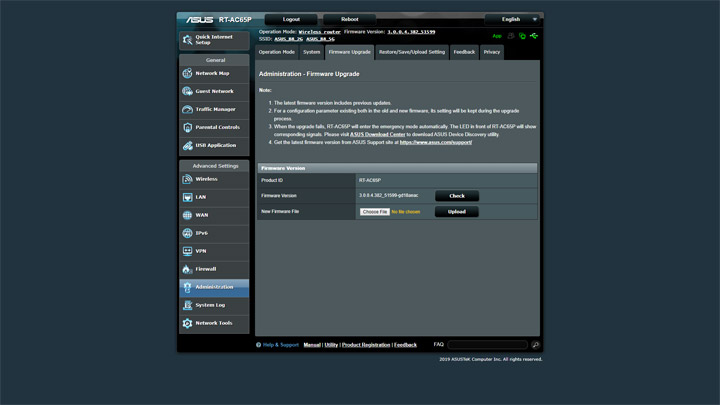Open the Manual link in footer

pyautogui.click(x=312, y=345)
